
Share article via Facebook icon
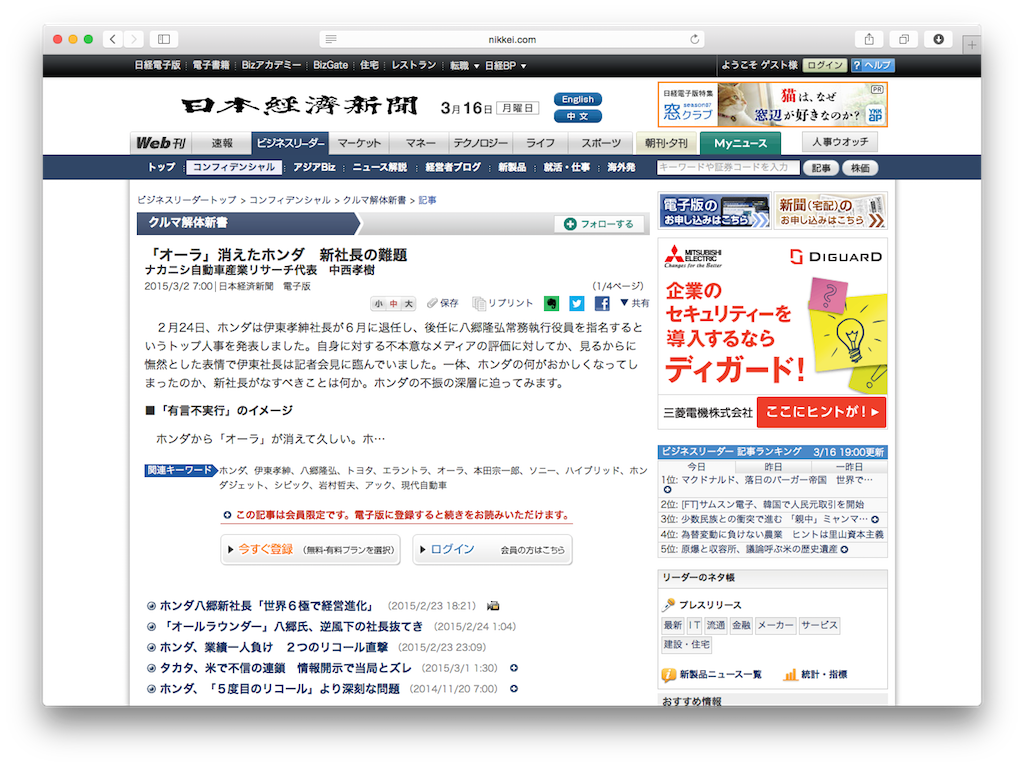602,303
